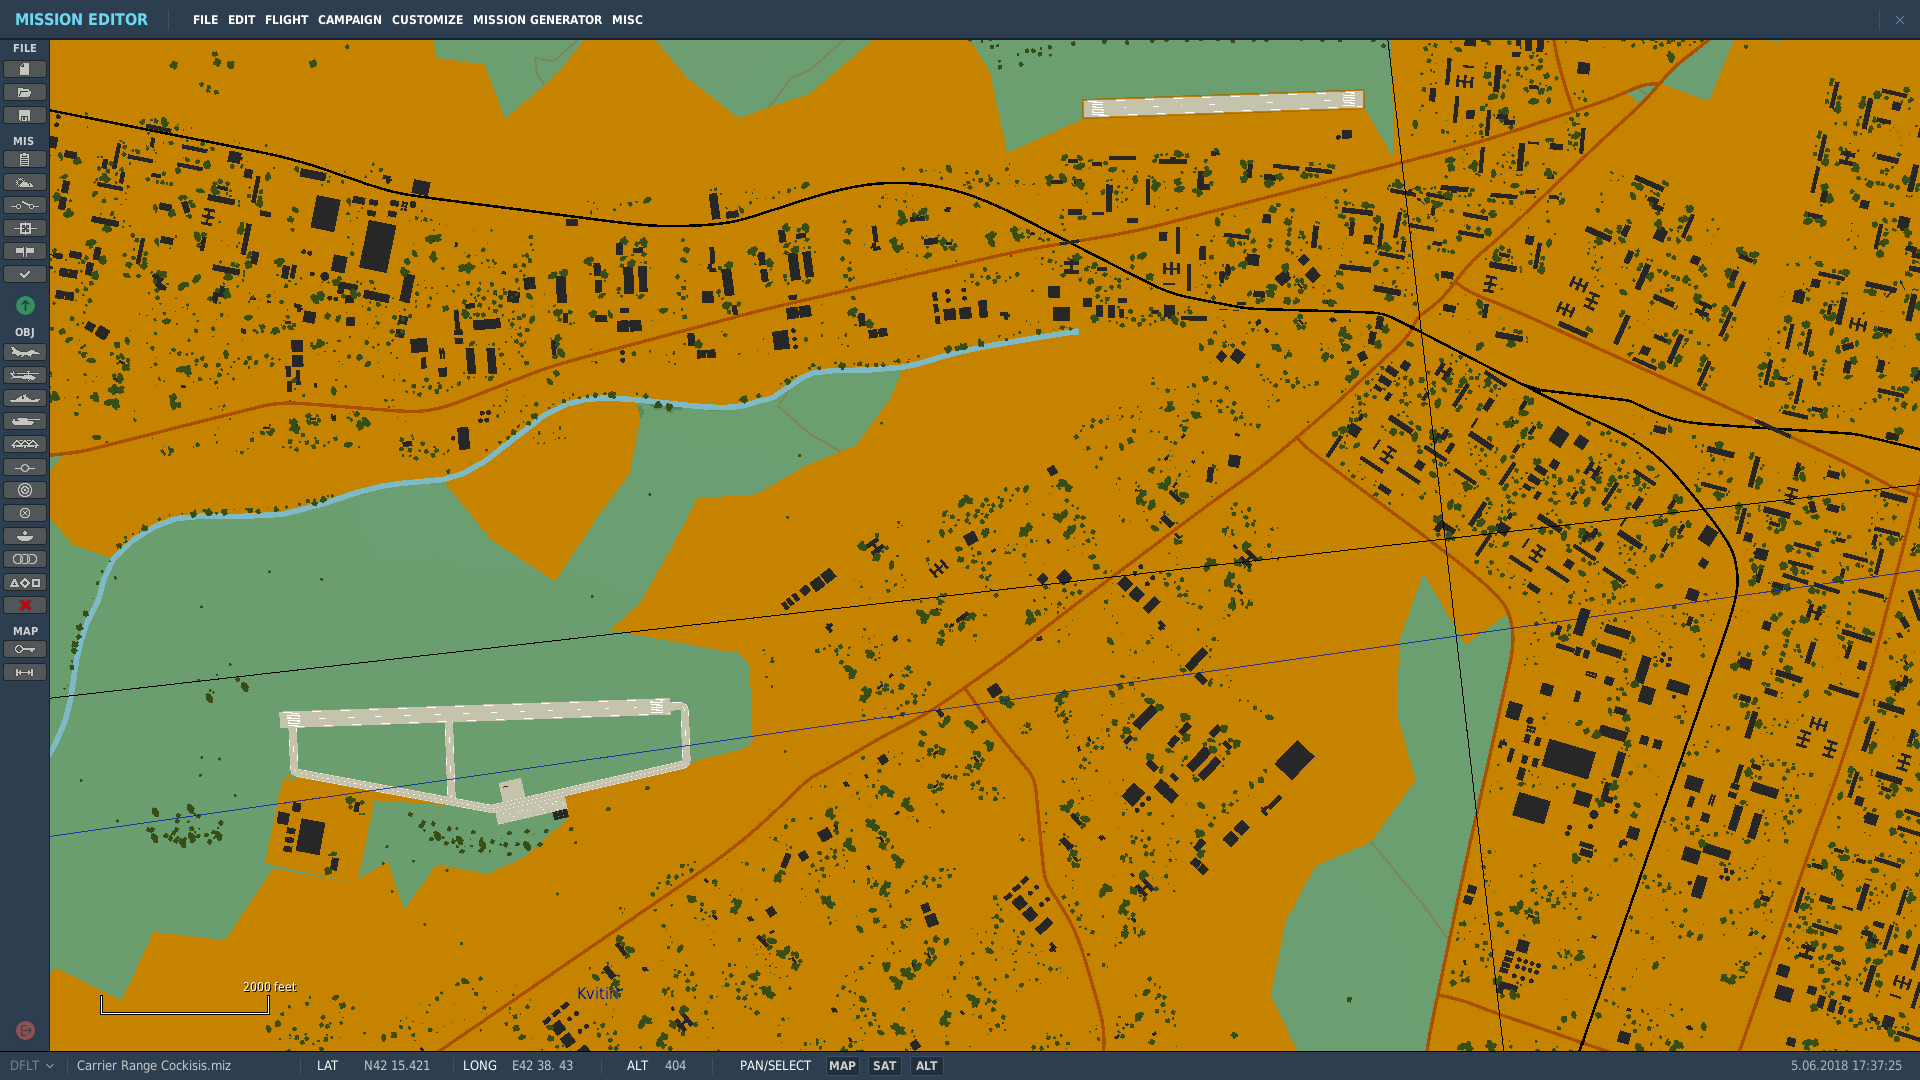Image resolution: width=1920 pixels, height=1080 pixels.
Task: Open the CAMPAIGN menu
Action: pyautogui.click(x=349, y=20)
